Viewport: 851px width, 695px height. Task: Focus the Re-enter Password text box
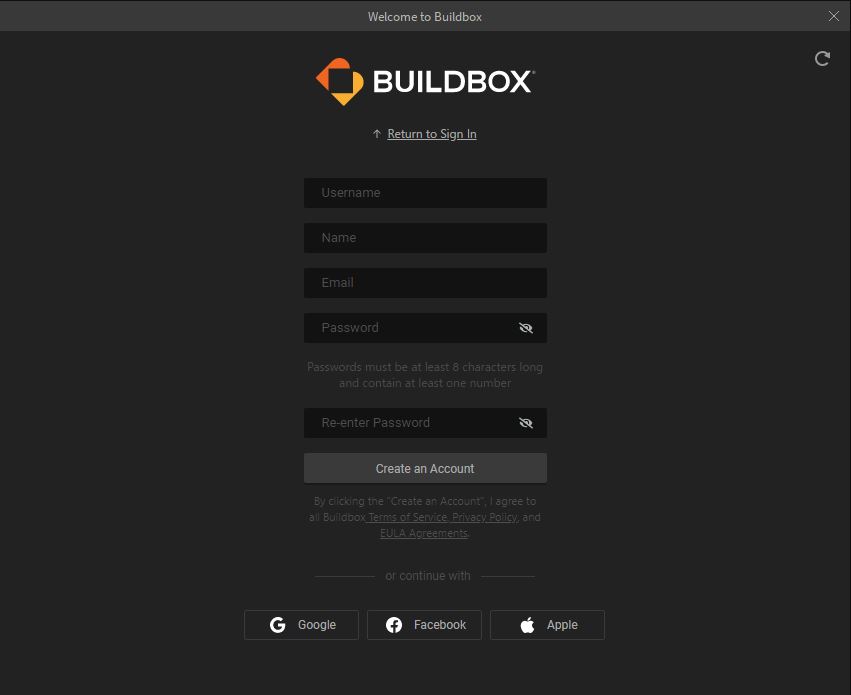410,423
